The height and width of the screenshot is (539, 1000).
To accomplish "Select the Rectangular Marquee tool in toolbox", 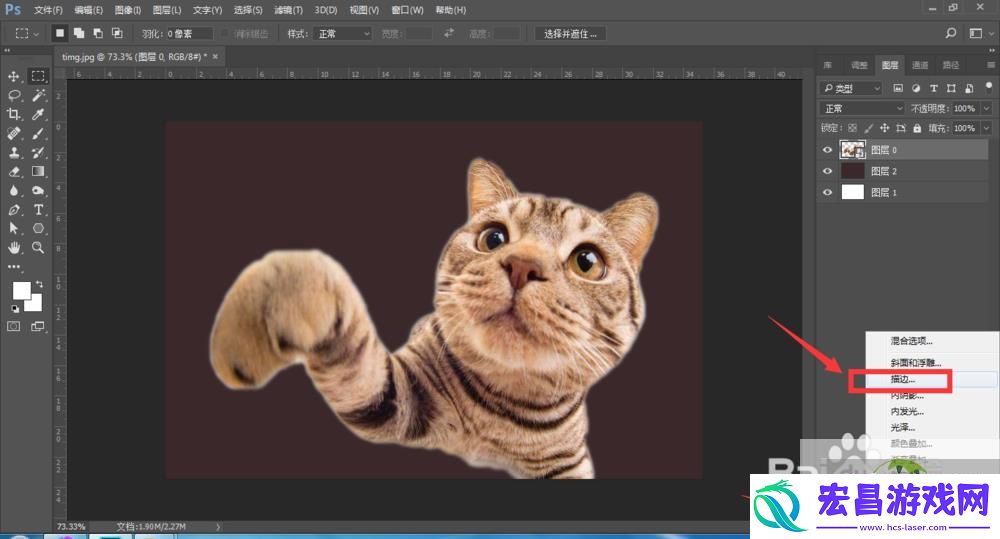I will [38, 76].
